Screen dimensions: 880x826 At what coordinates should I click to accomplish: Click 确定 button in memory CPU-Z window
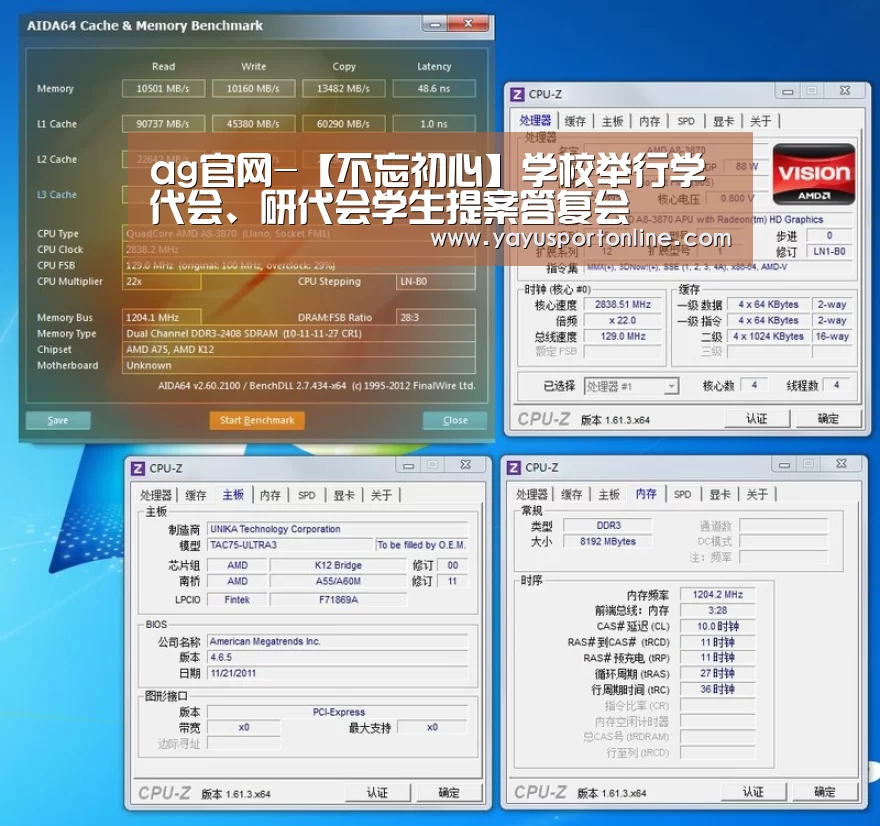pos(824,792)
